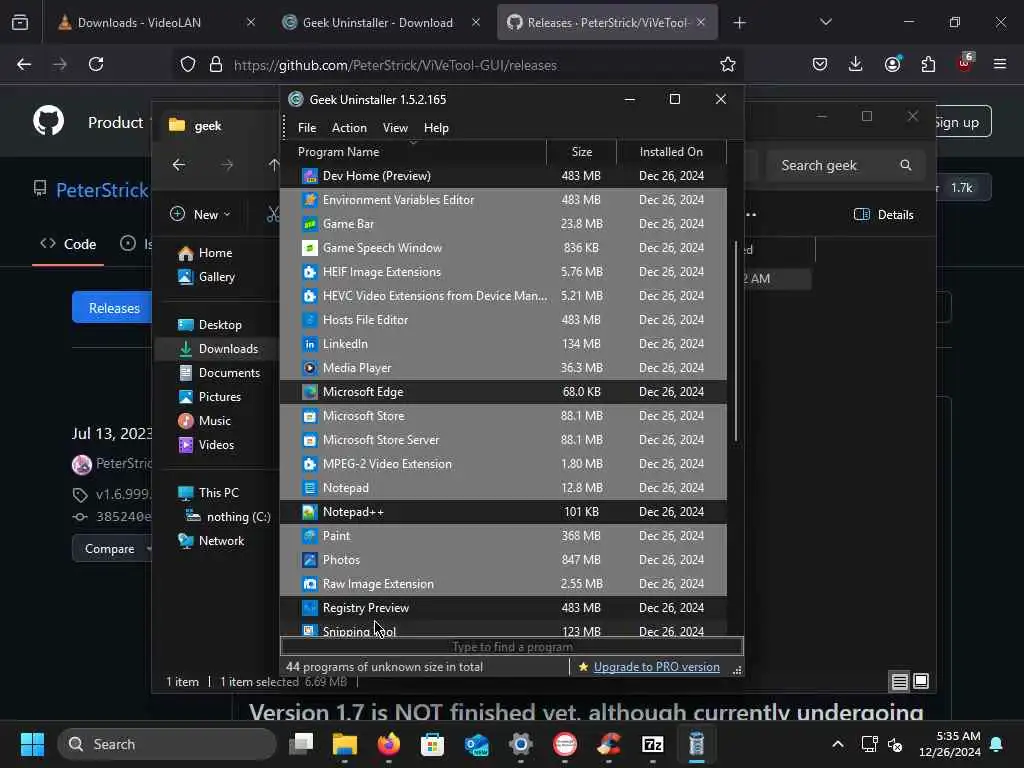The height and width of the screenshot is (768, 1024).
Task: Click the Firefox address bar URL
Action: click(x=395, y=65)
